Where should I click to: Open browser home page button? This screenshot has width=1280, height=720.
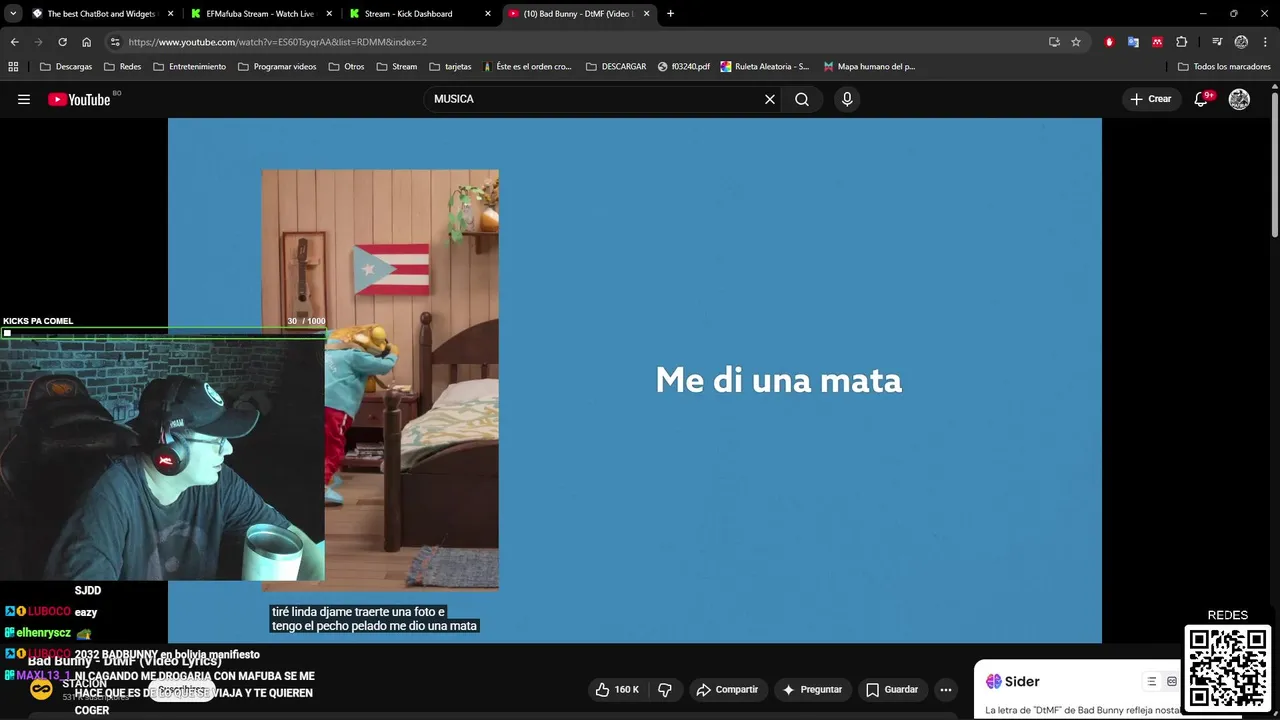[86, 42]
